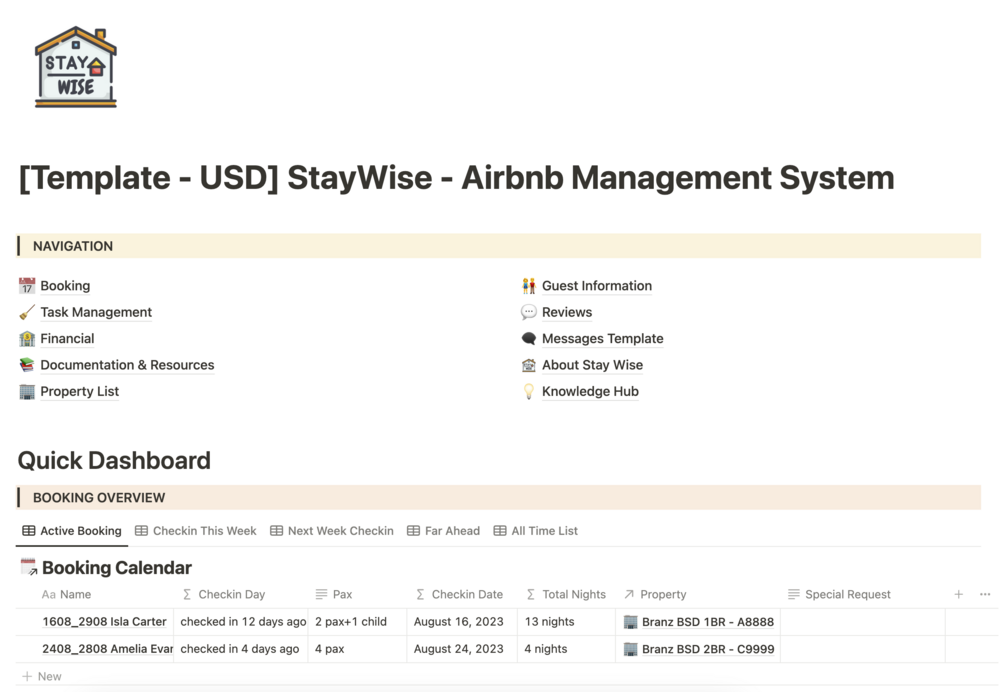Click the people icon beside Guest Information
Viewport: 1005px width, 692px height.
[x=529, y=286]
